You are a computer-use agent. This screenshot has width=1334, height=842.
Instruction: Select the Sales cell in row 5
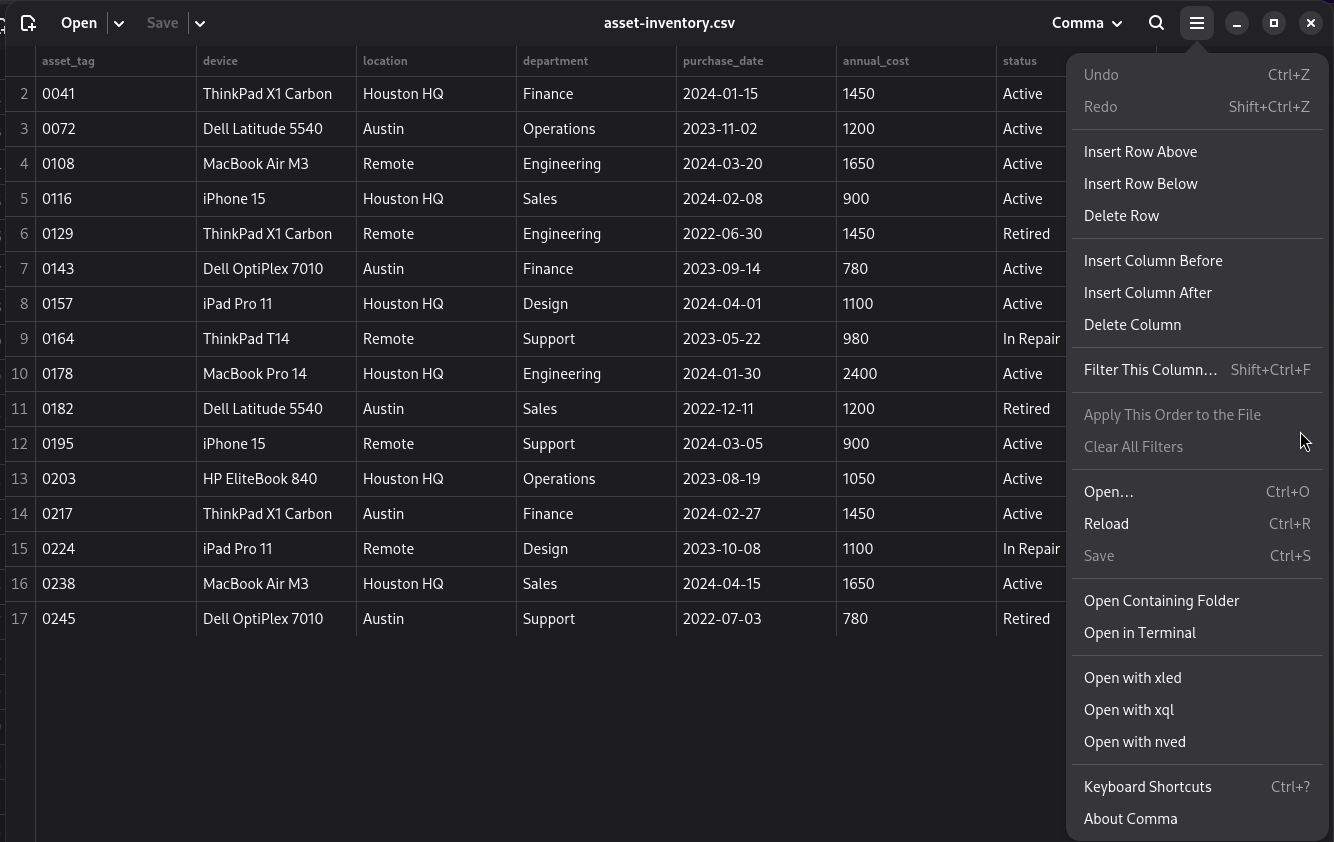596,199
